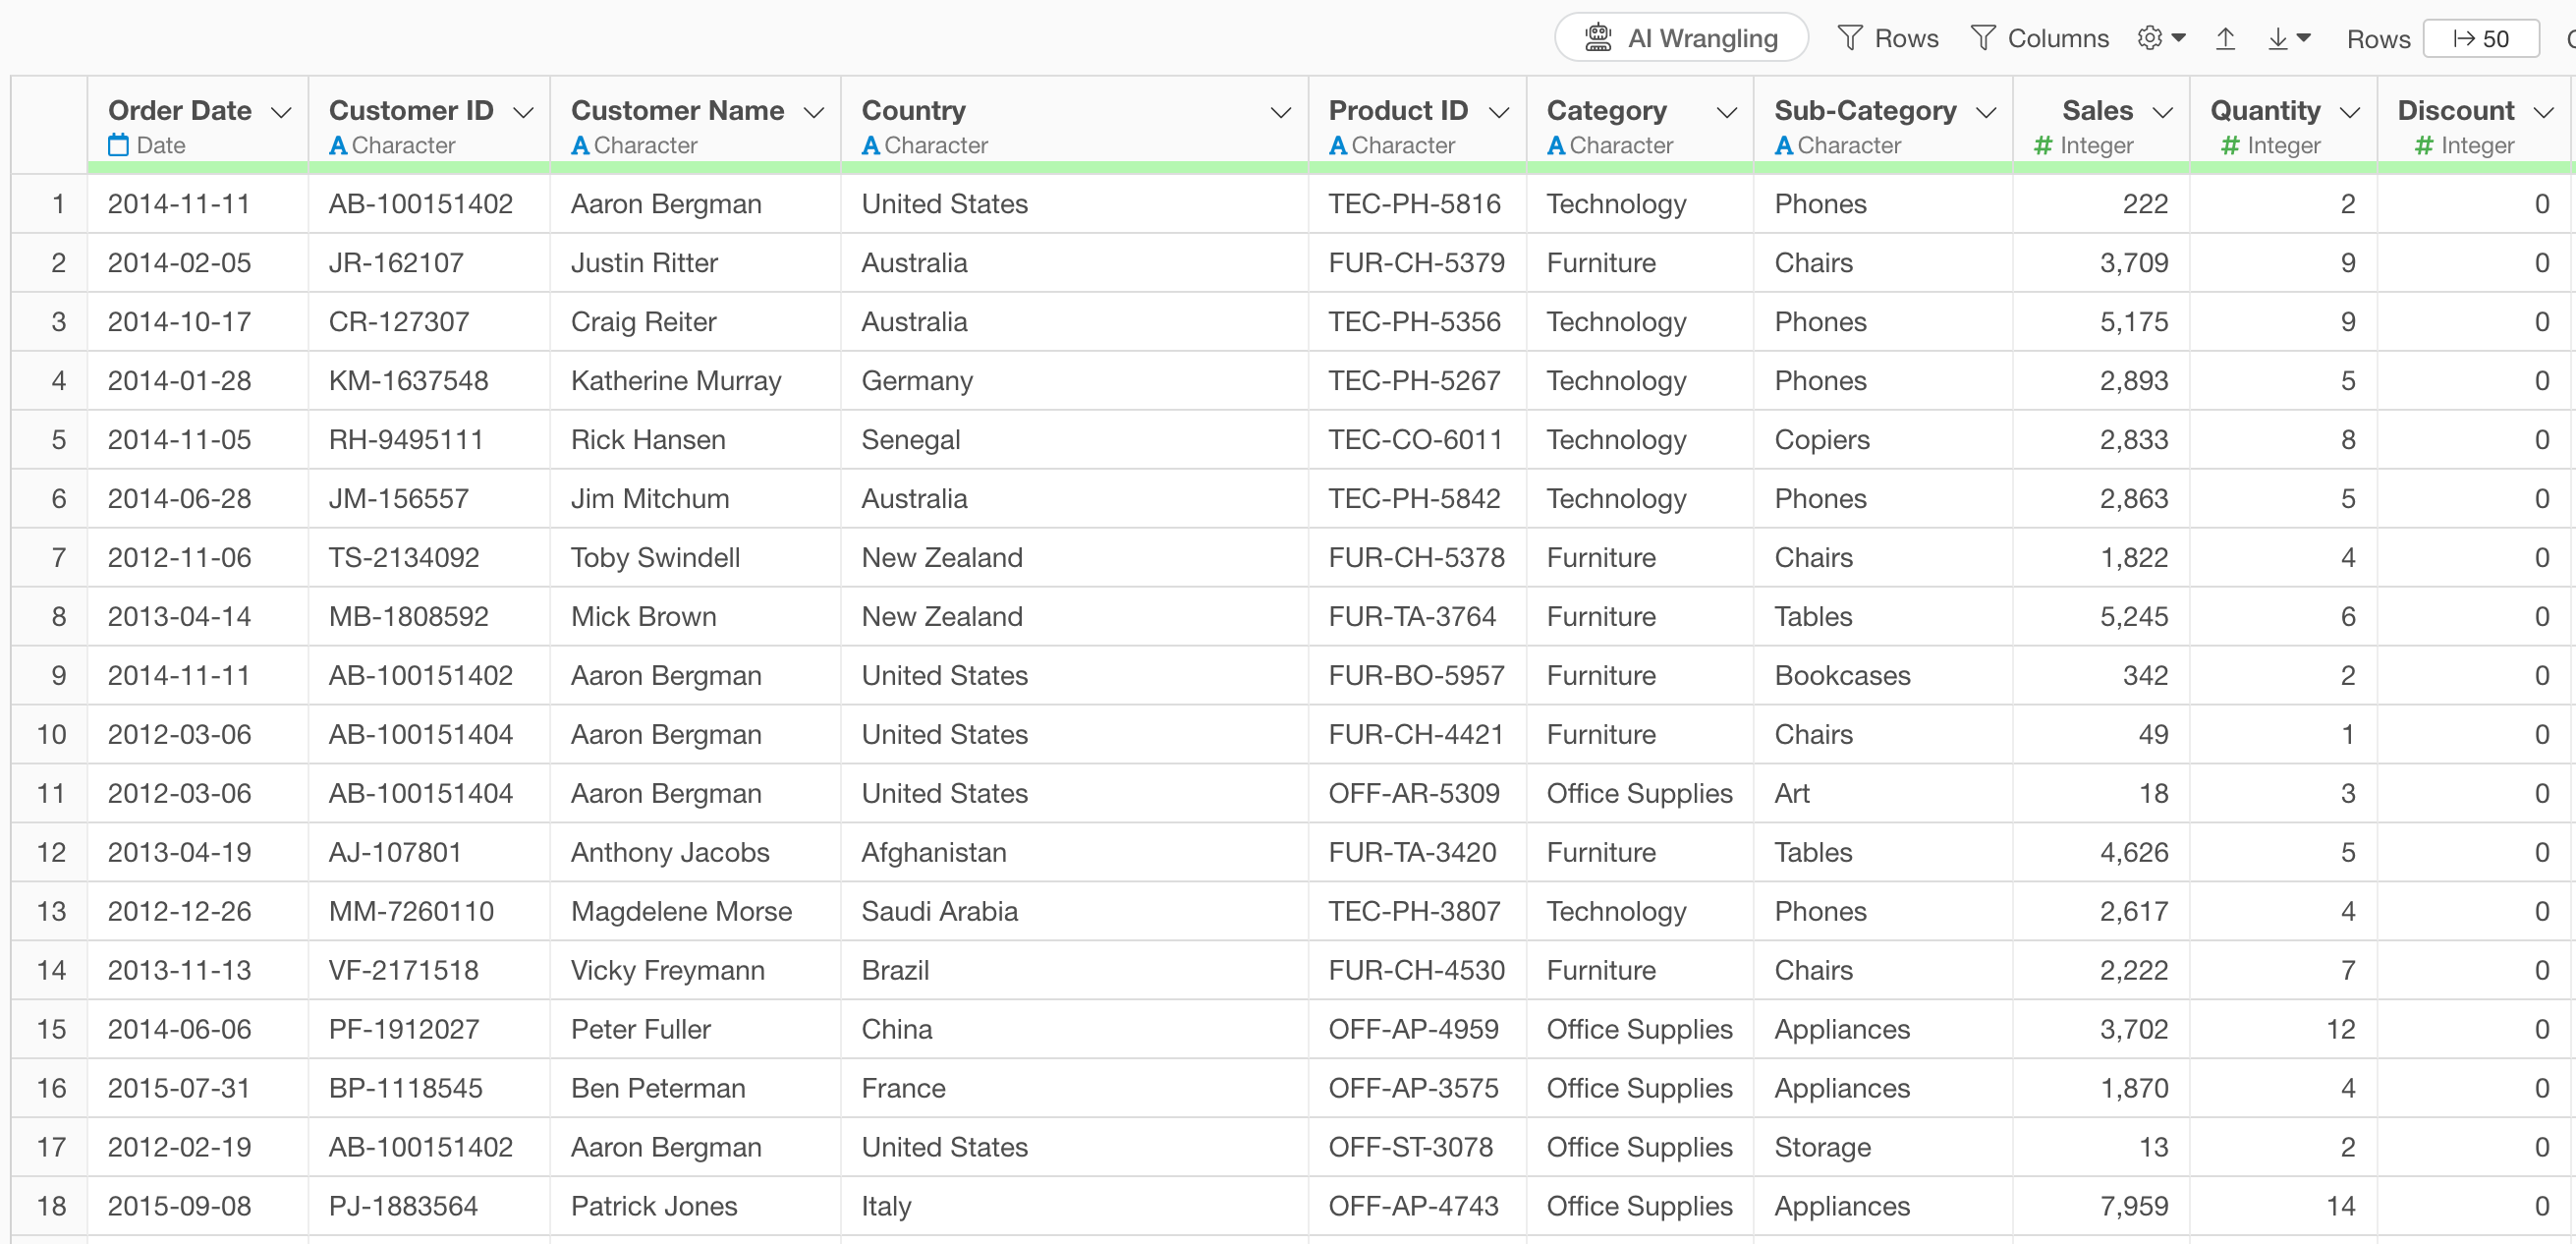Open the Country column dropdown
The width and height of the screenshot is (2576, 1244).
pos(1280,112)
